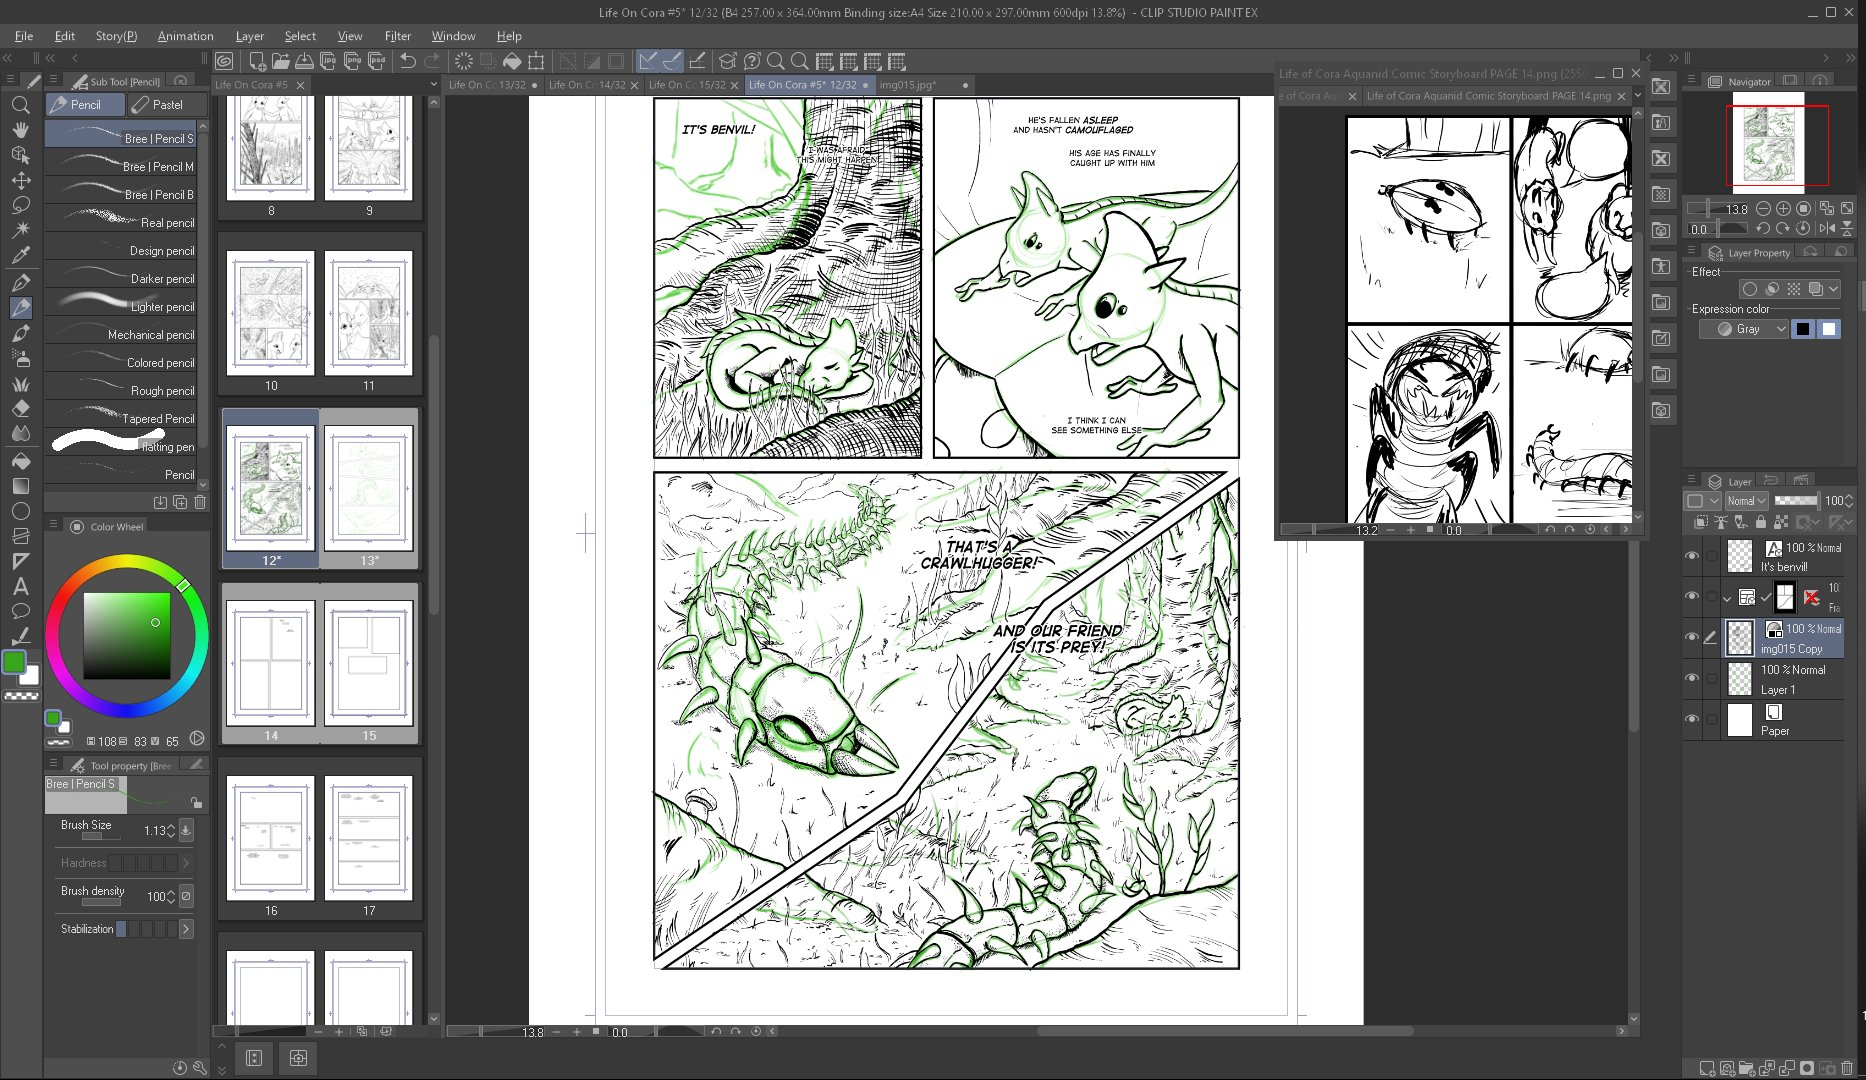Viewport: 1866px width, 1080px height.
Task: Click Navigator flip horizontal icon
Action: click(x=1827, y=229)
